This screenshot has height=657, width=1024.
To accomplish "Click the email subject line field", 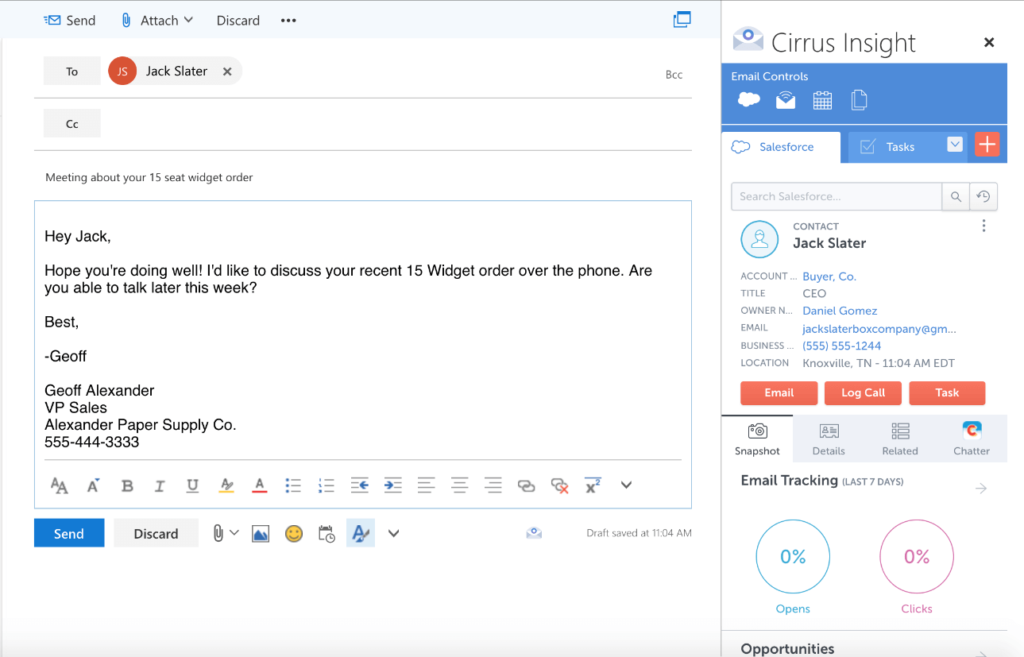I will pyautogui.click(x=362, y=177).
